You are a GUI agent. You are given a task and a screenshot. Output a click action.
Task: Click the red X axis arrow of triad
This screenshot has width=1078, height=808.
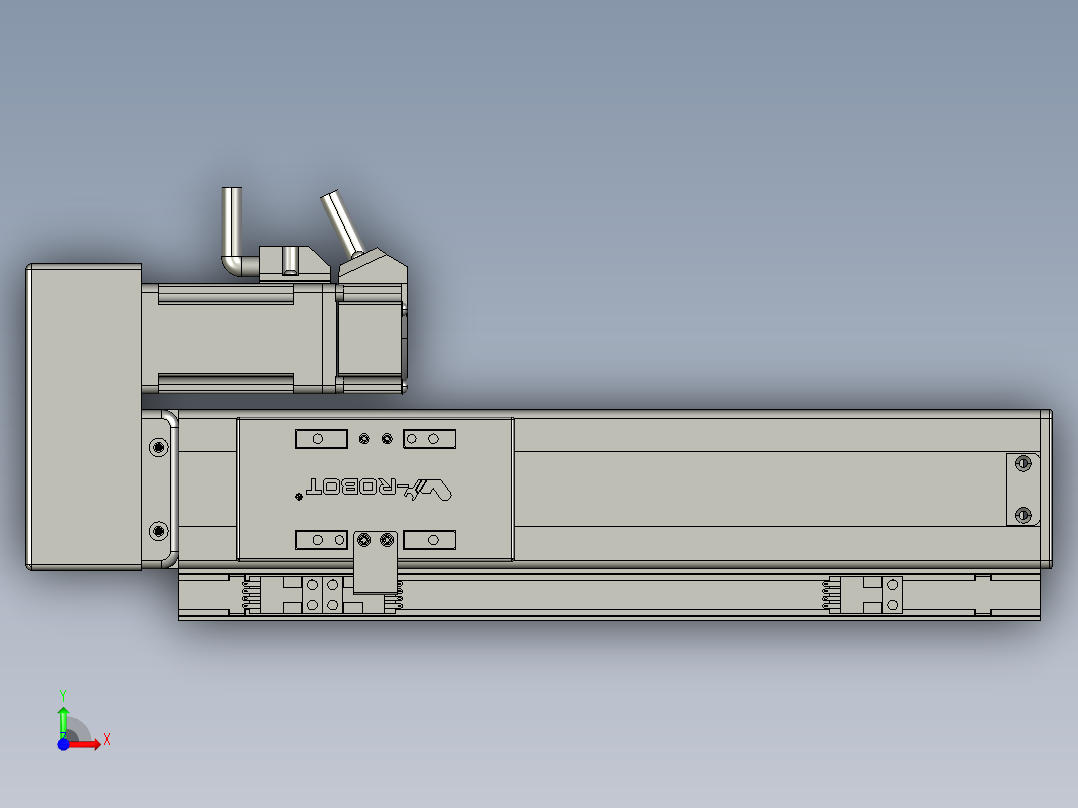point(84,744)
